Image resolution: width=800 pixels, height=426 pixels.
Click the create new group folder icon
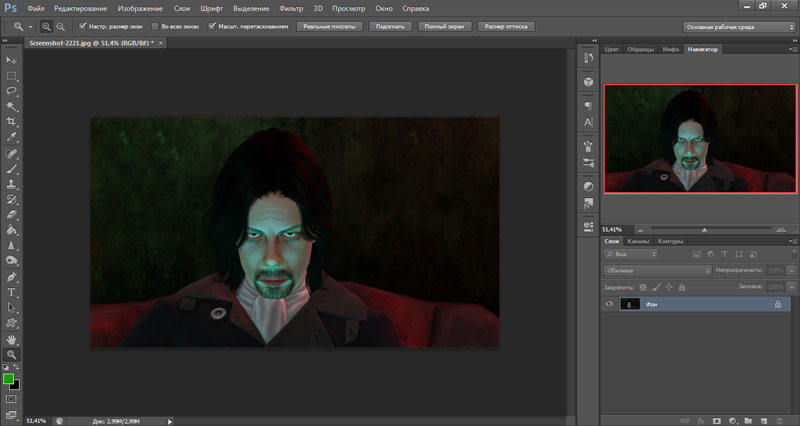point(748,421)
